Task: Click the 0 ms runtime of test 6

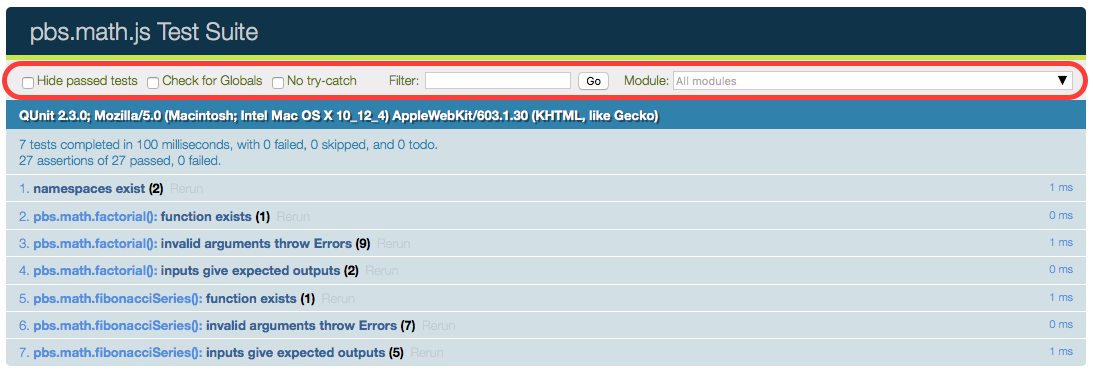Action: [1061, 325]
